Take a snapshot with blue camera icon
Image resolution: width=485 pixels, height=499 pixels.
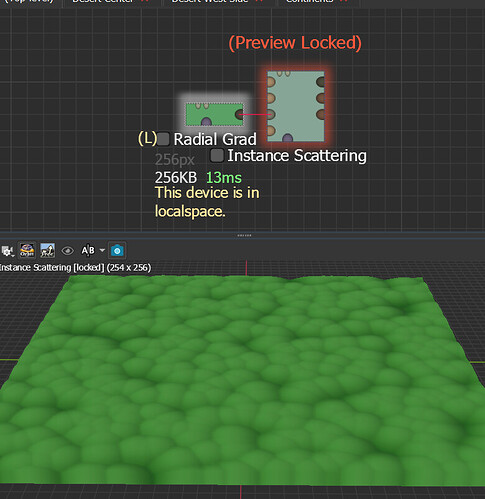(117, 250)
